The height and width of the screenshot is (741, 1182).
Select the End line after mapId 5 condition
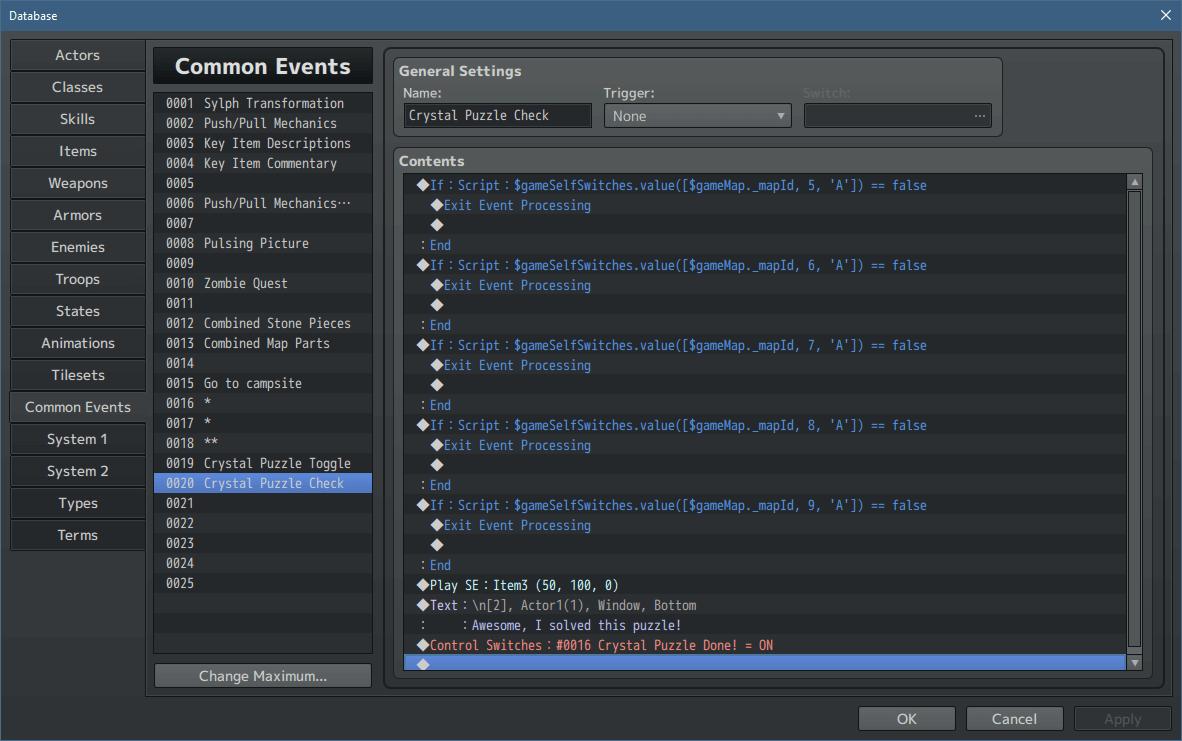click(765, 245)
